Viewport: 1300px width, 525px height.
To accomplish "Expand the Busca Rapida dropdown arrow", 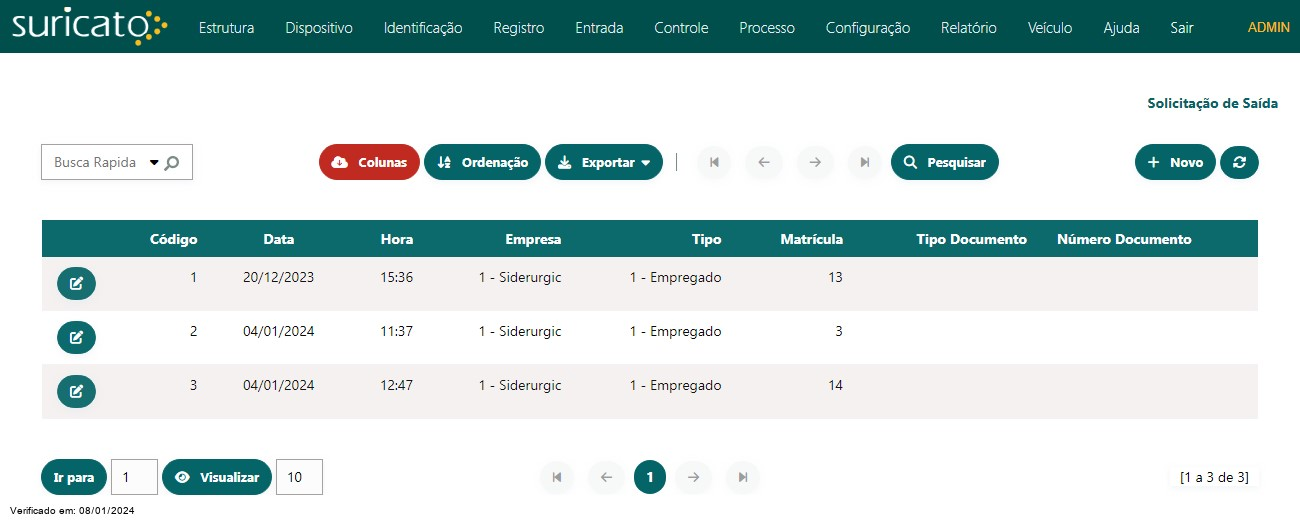I will (x=154, y=163).
